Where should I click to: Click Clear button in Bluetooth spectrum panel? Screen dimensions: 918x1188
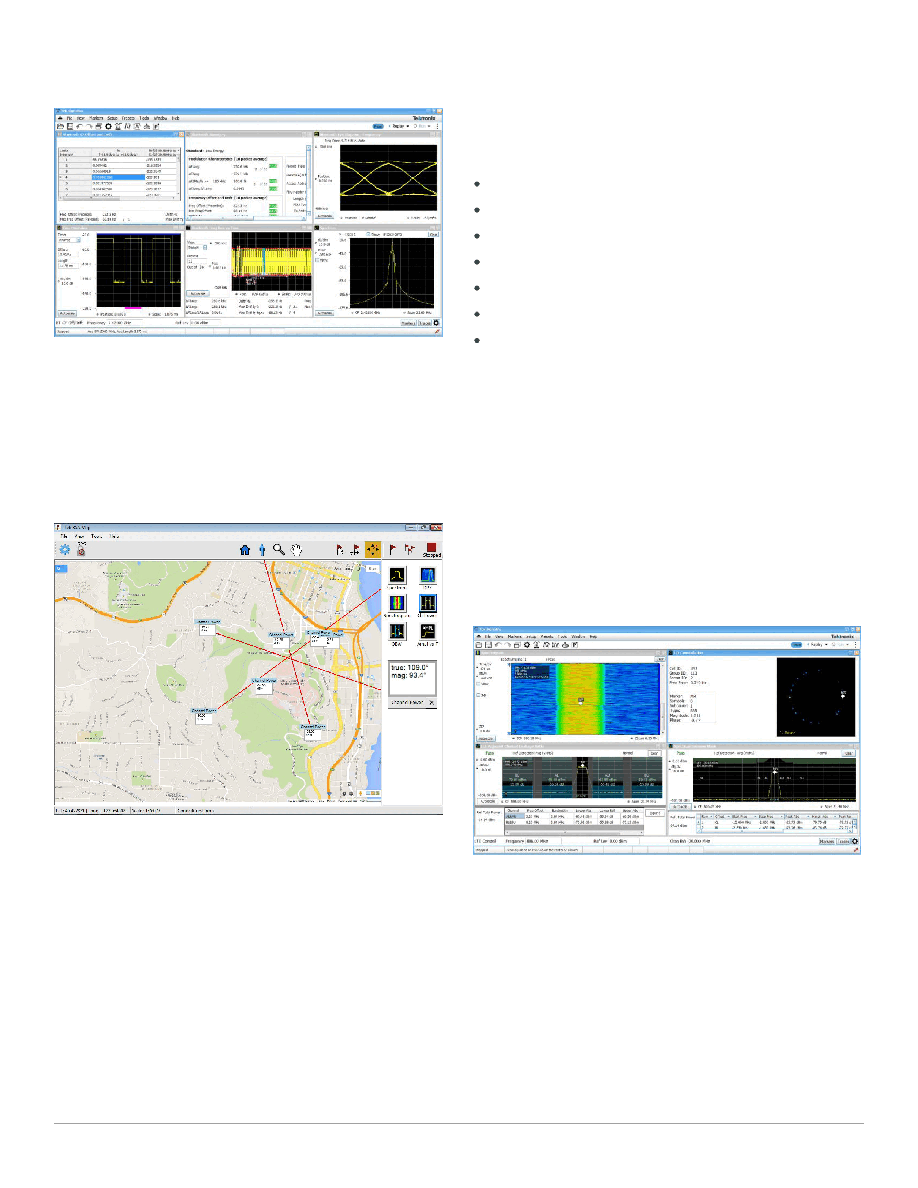434,235
